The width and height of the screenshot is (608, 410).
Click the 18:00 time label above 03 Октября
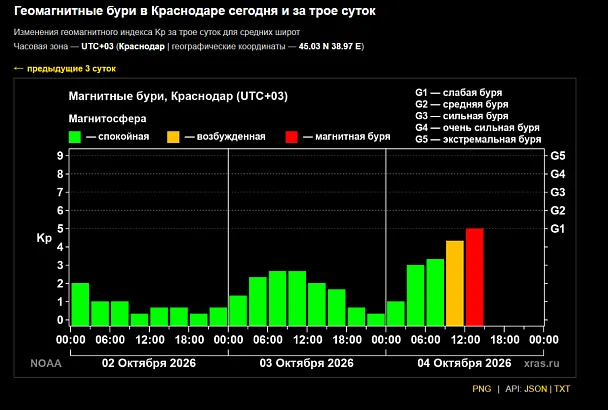[347, 340]
